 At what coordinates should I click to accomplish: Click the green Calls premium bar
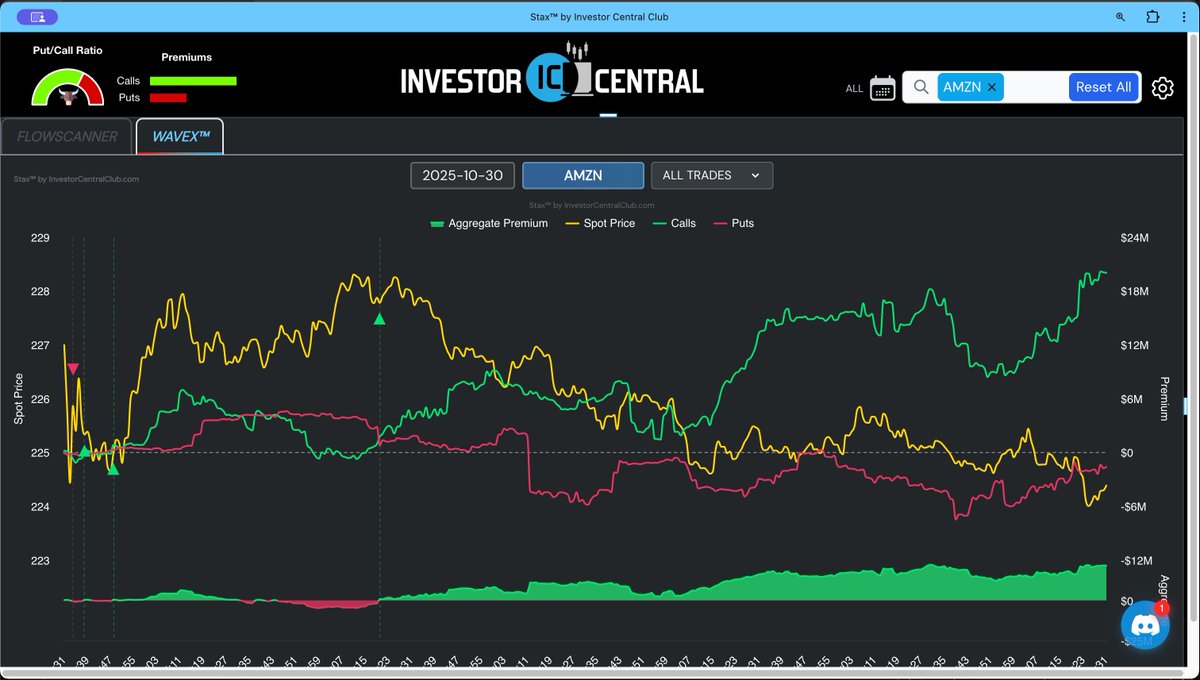[193, 81]
